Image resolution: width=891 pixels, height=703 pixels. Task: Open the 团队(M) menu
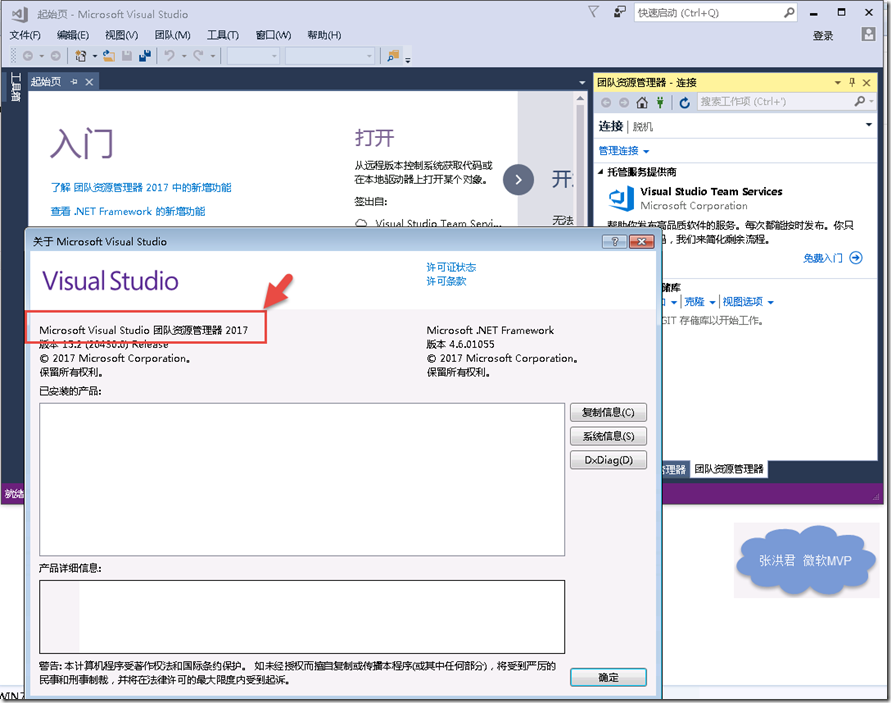coord(172,35)
